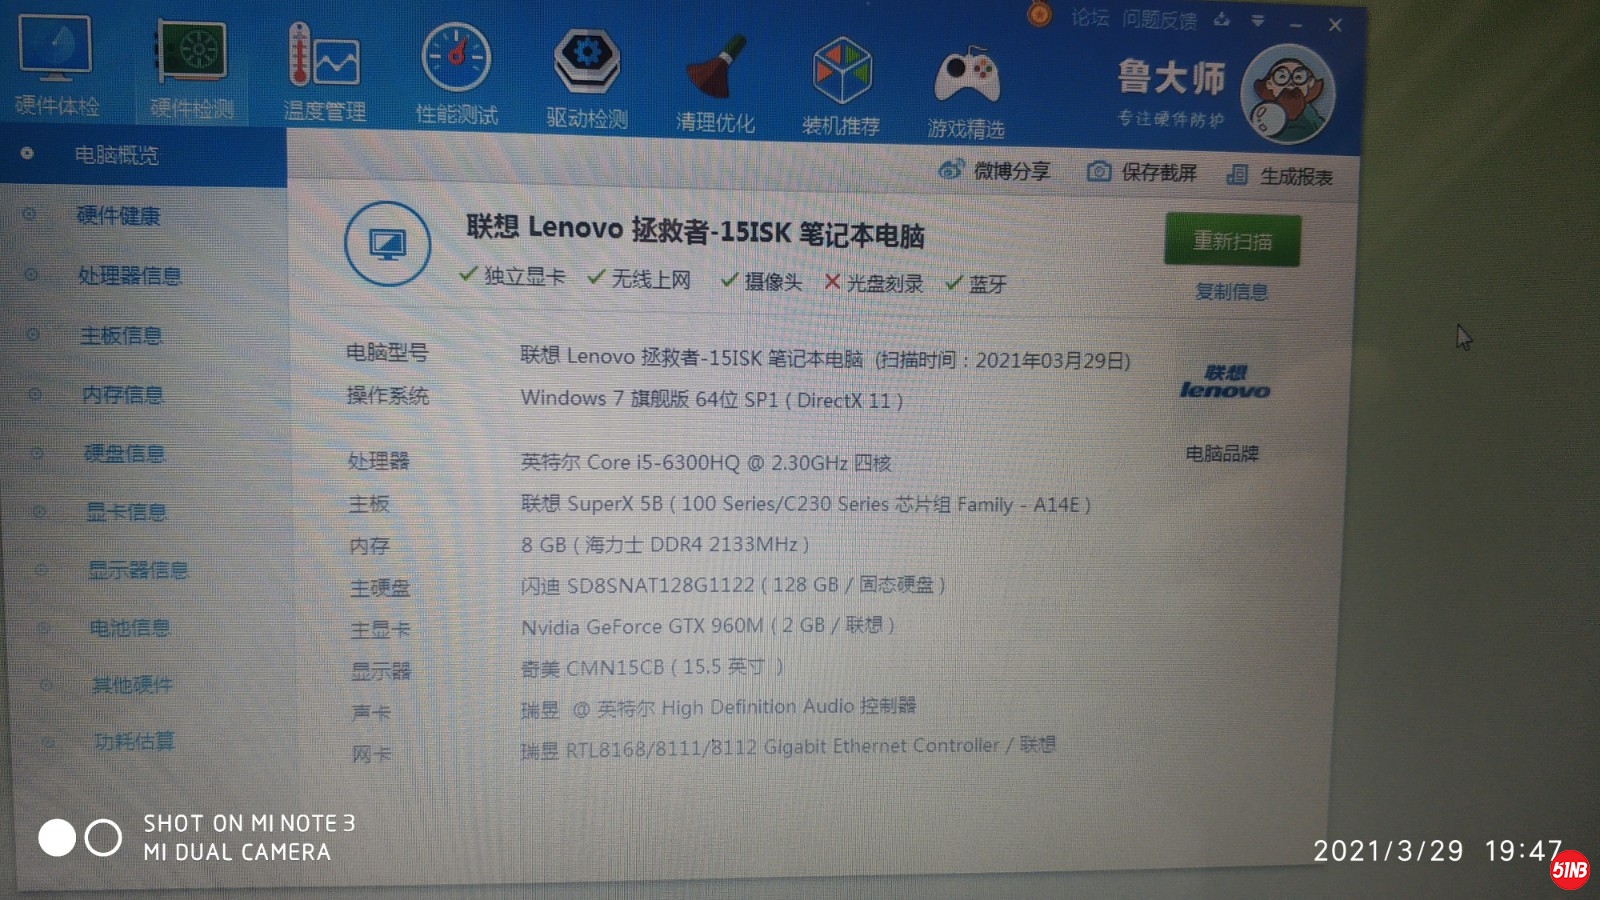The width and height of the screenshot is (1600, 900).
Task: Click the 无线上网 feature indicator
Action: coord(639,278)
